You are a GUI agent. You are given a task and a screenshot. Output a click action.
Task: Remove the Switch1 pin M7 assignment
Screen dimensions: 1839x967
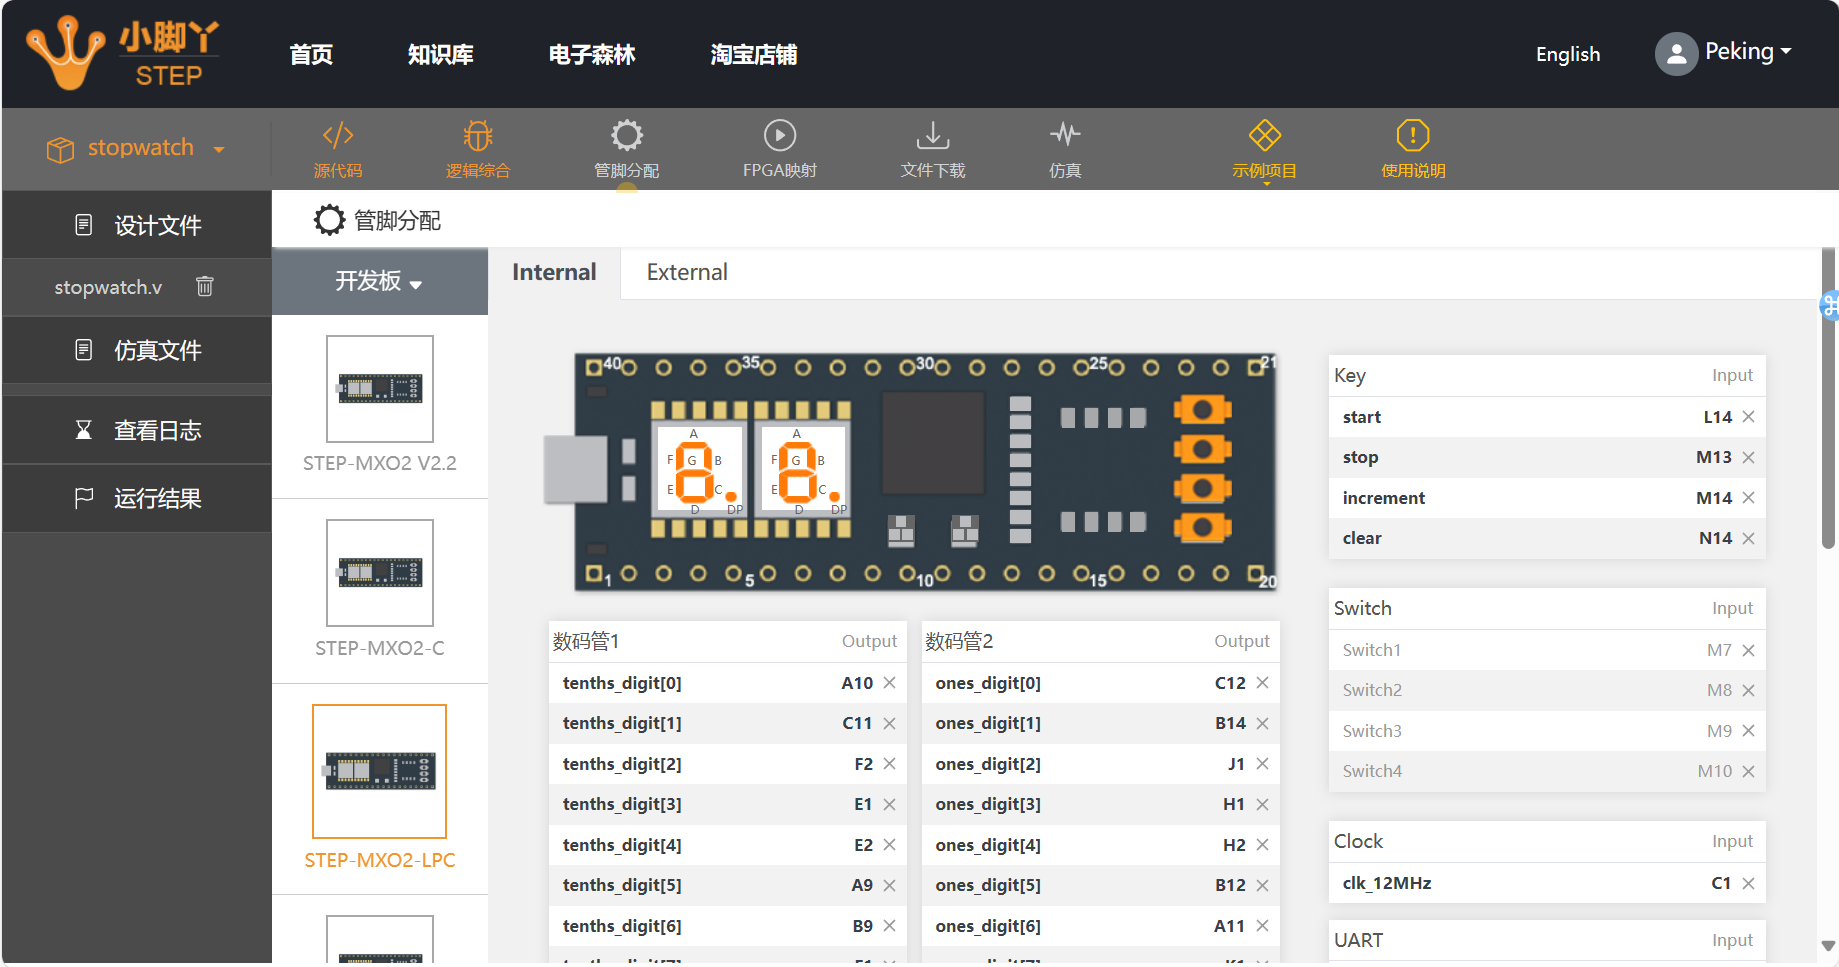tap(1748, 650)
